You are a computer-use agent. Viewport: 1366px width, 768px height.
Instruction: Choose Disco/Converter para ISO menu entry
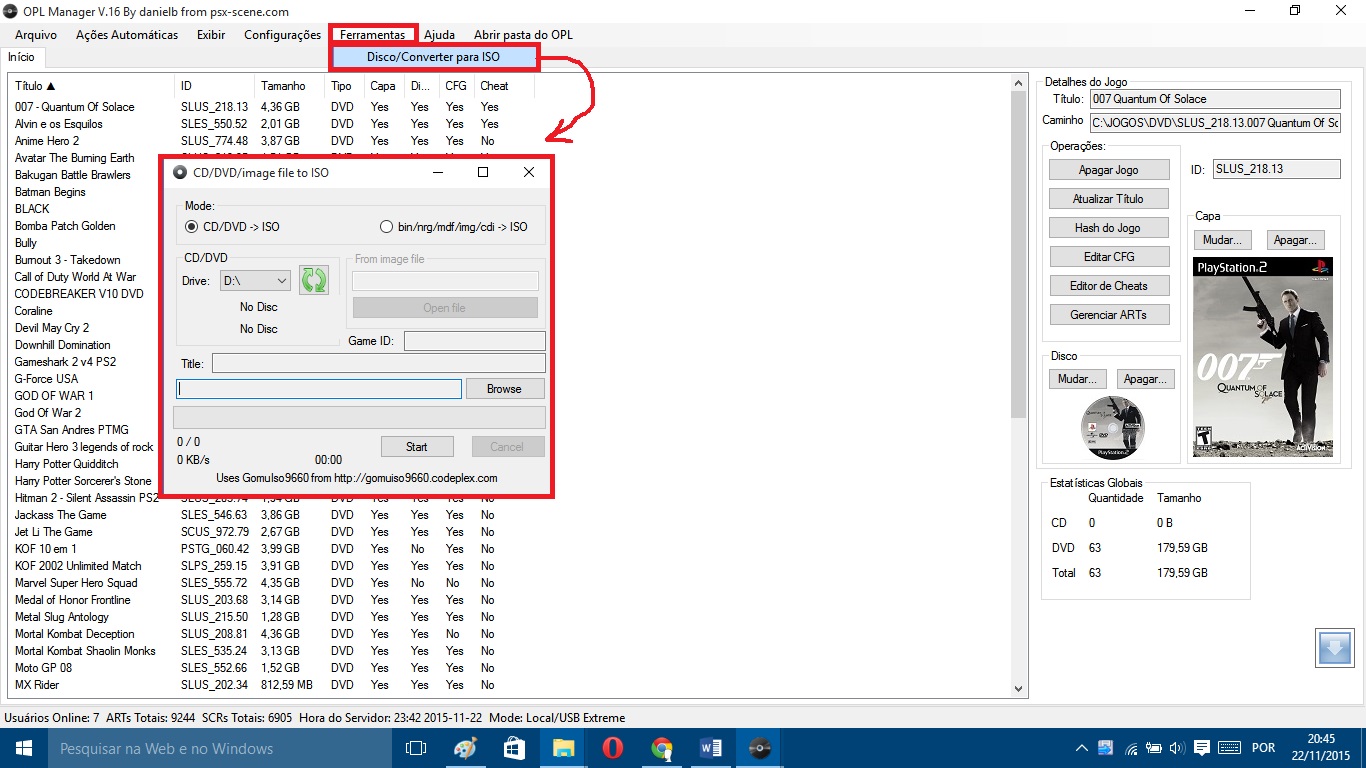[434, 58]
